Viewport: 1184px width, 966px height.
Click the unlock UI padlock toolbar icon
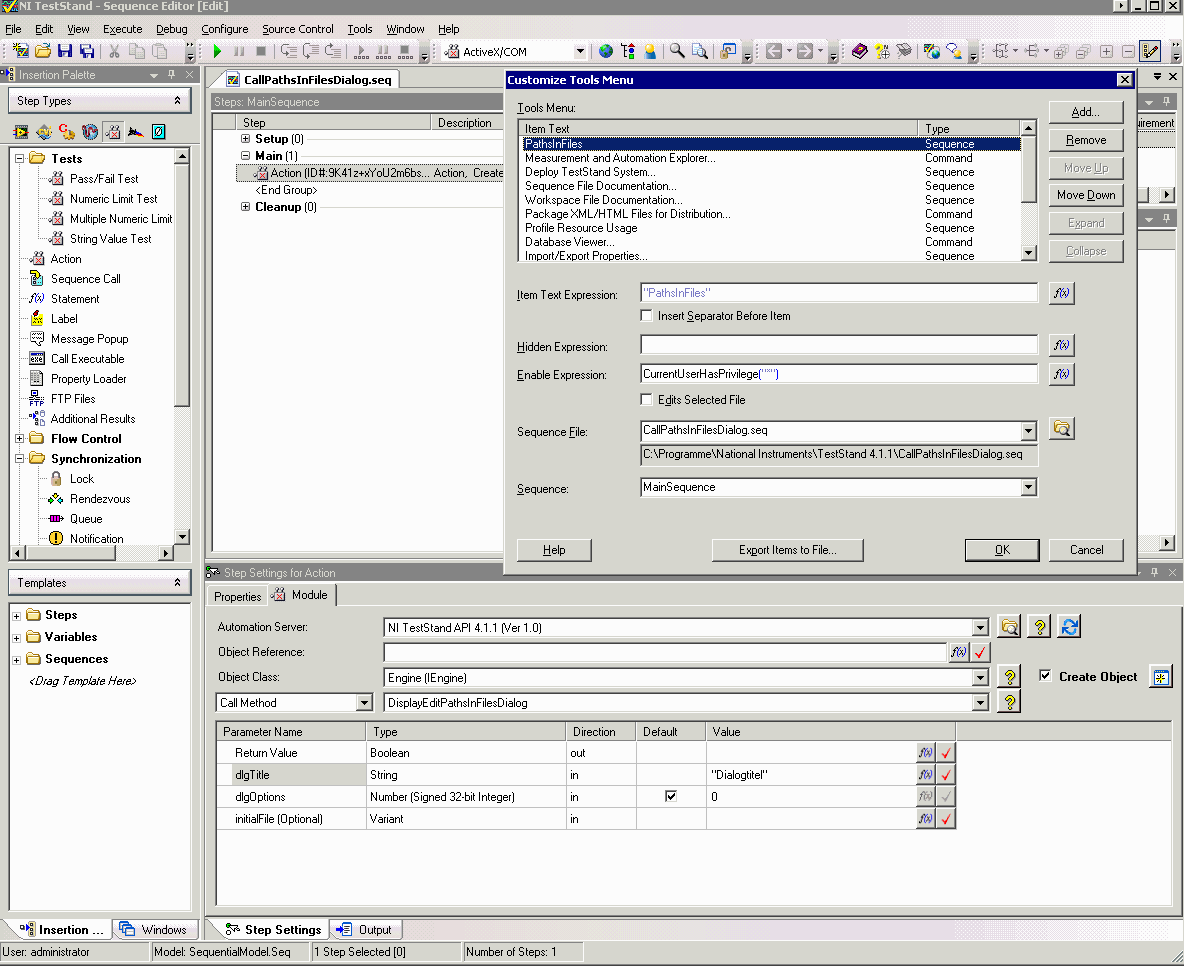point(728,51)
